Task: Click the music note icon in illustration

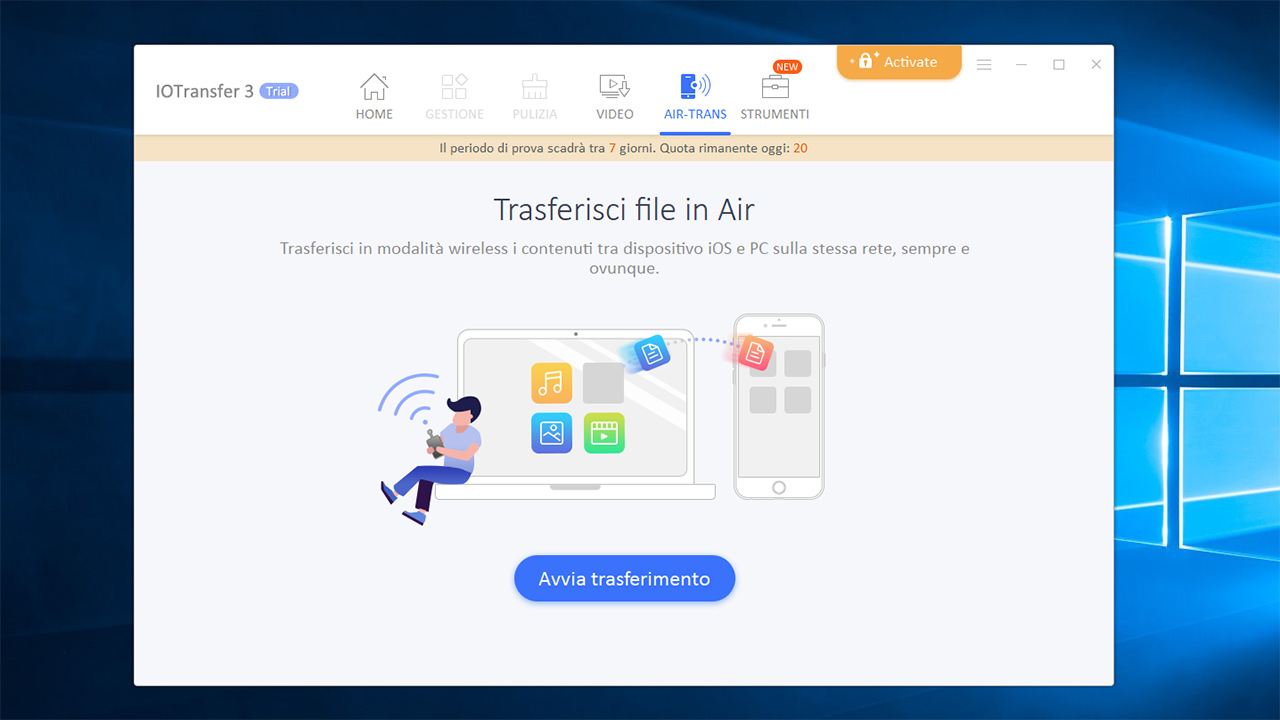Action: 552,383
